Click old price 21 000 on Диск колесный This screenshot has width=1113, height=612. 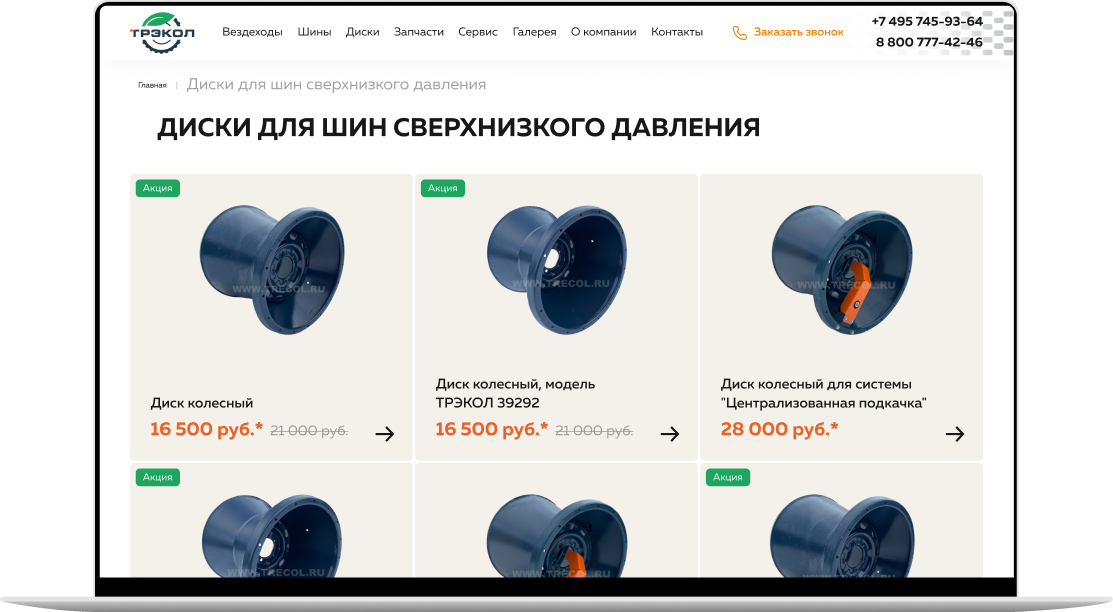tap(309, 430)
